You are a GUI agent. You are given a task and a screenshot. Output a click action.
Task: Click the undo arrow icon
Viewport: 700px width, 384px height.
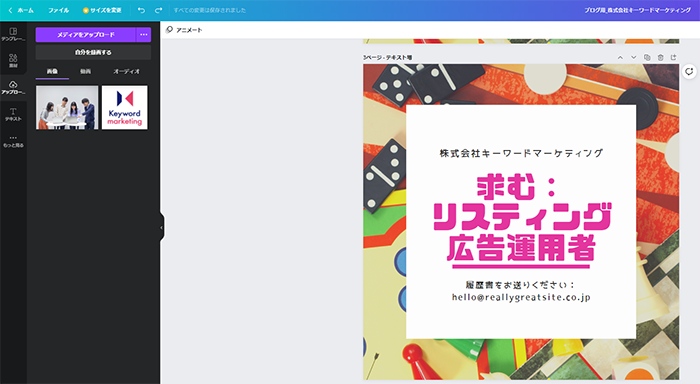pos(142,10)
